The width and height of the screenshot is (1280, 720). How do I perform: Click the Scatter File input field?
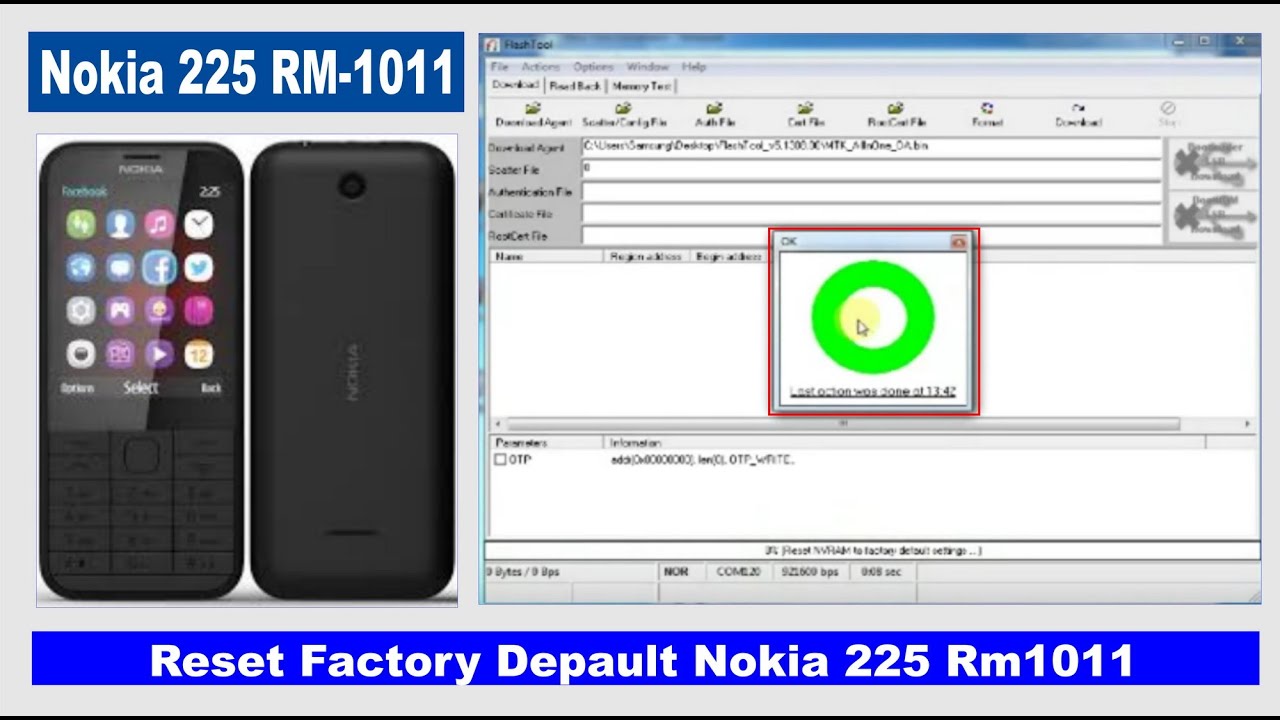871,170
